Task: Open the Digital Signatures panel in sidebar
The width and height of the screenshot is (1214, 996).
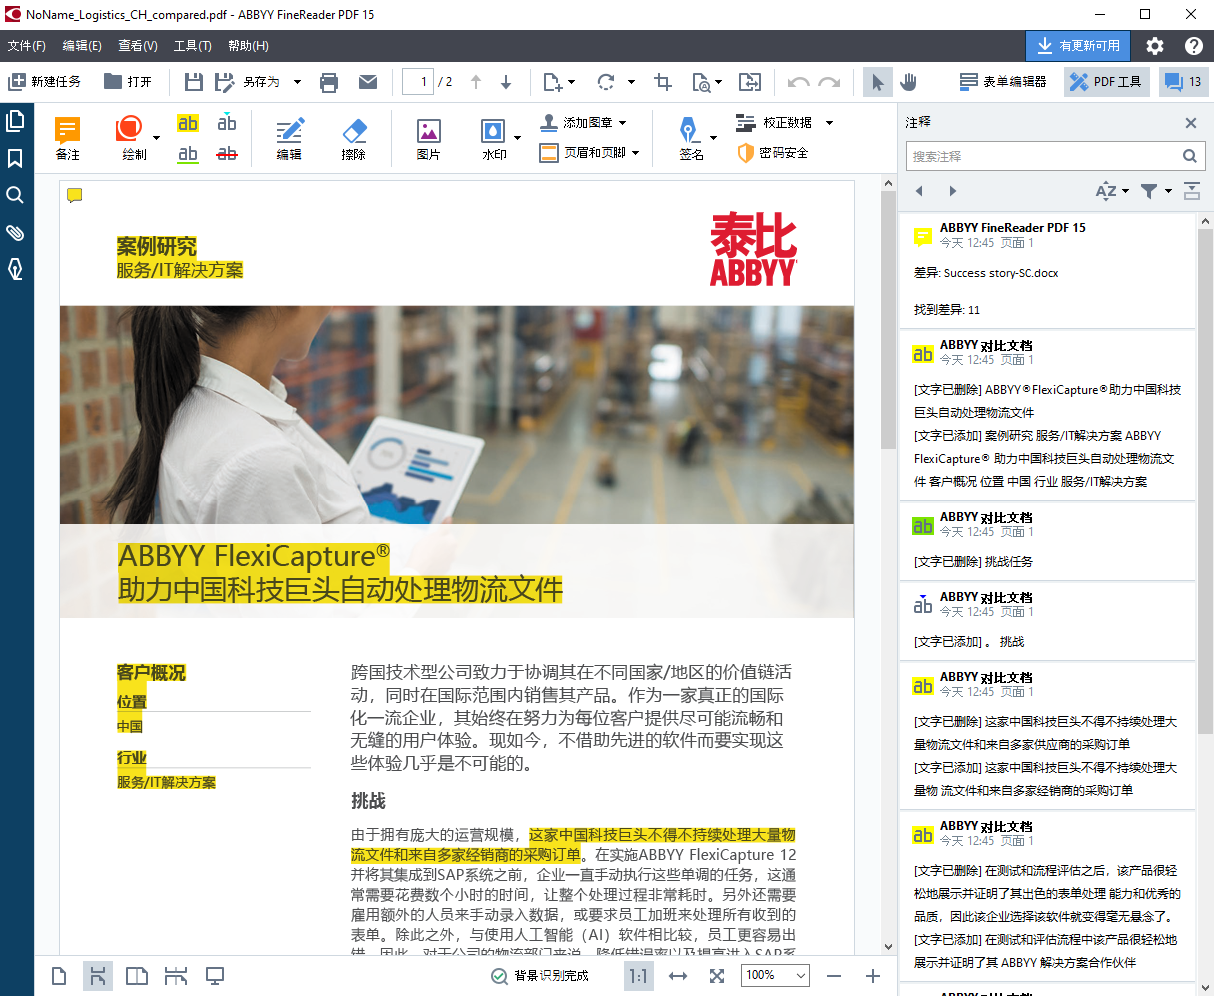Action: (x=15, y=269)
